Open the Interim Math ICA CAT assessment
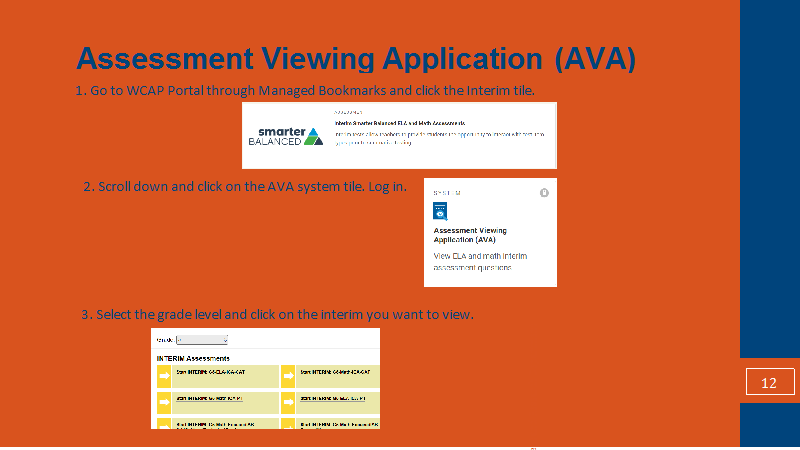The image size is (800, 450). tap(335, 372)
